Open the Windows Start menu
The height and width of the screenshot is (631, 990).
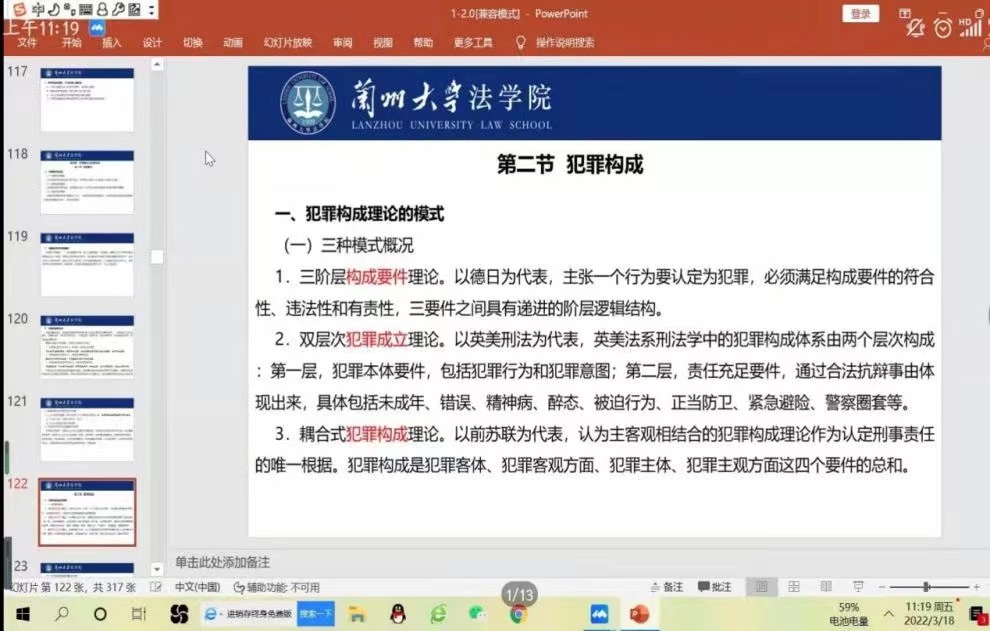pos(23,613)
